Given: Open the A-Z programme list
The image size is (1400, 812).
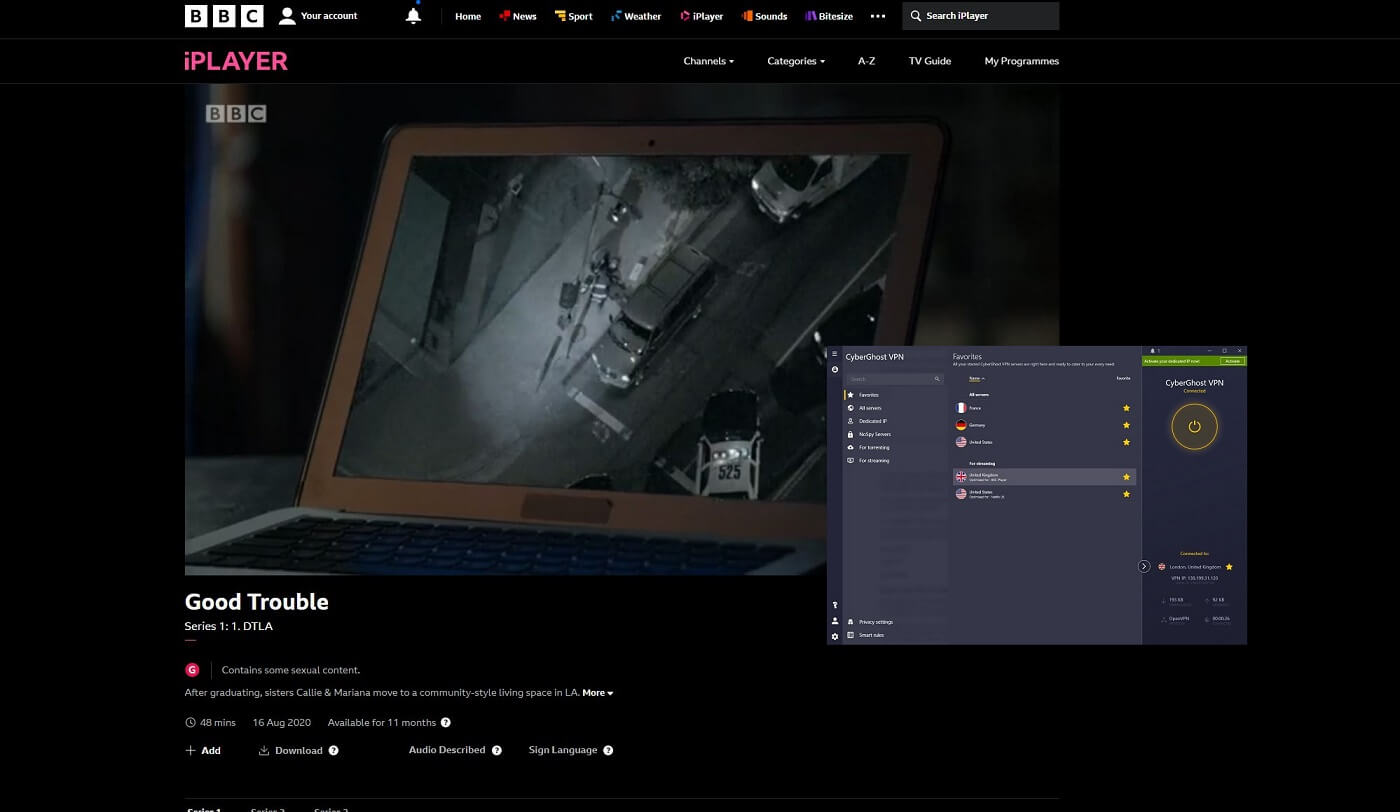Looking at the screenshot, I should pos(866,61).
